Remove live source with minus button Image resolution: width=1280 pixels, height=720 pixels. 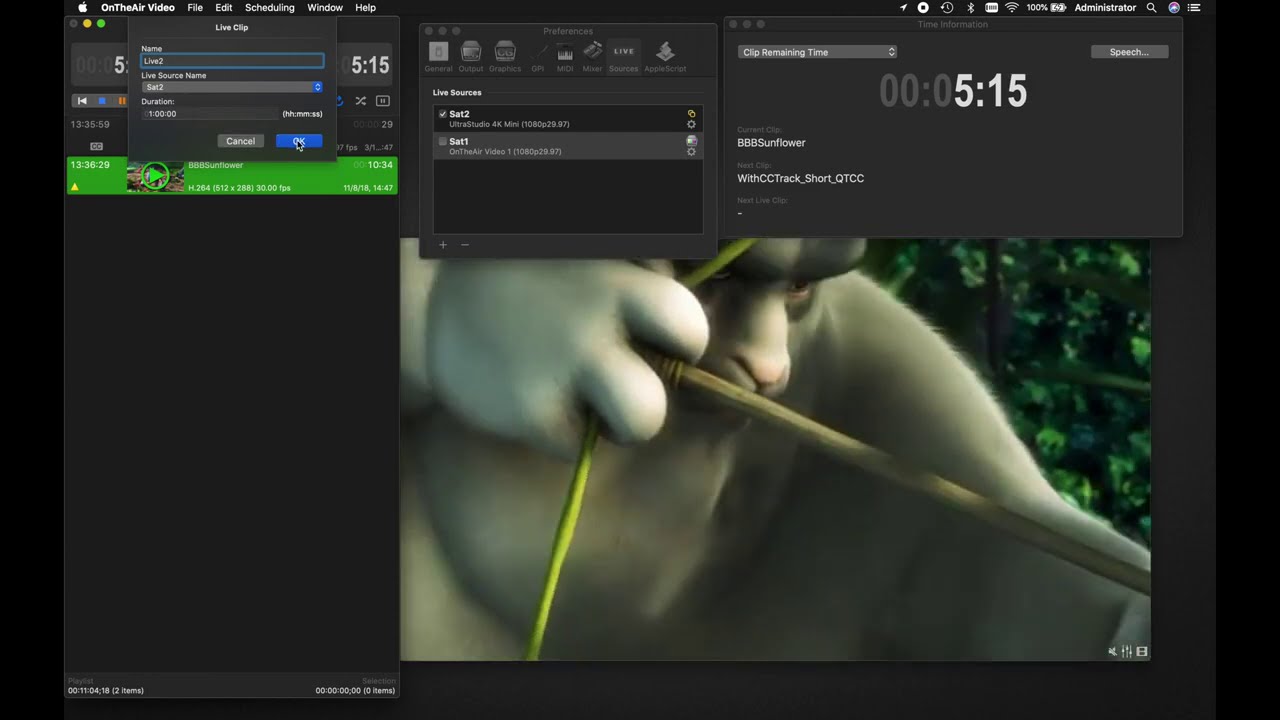[x=465, y=245]
